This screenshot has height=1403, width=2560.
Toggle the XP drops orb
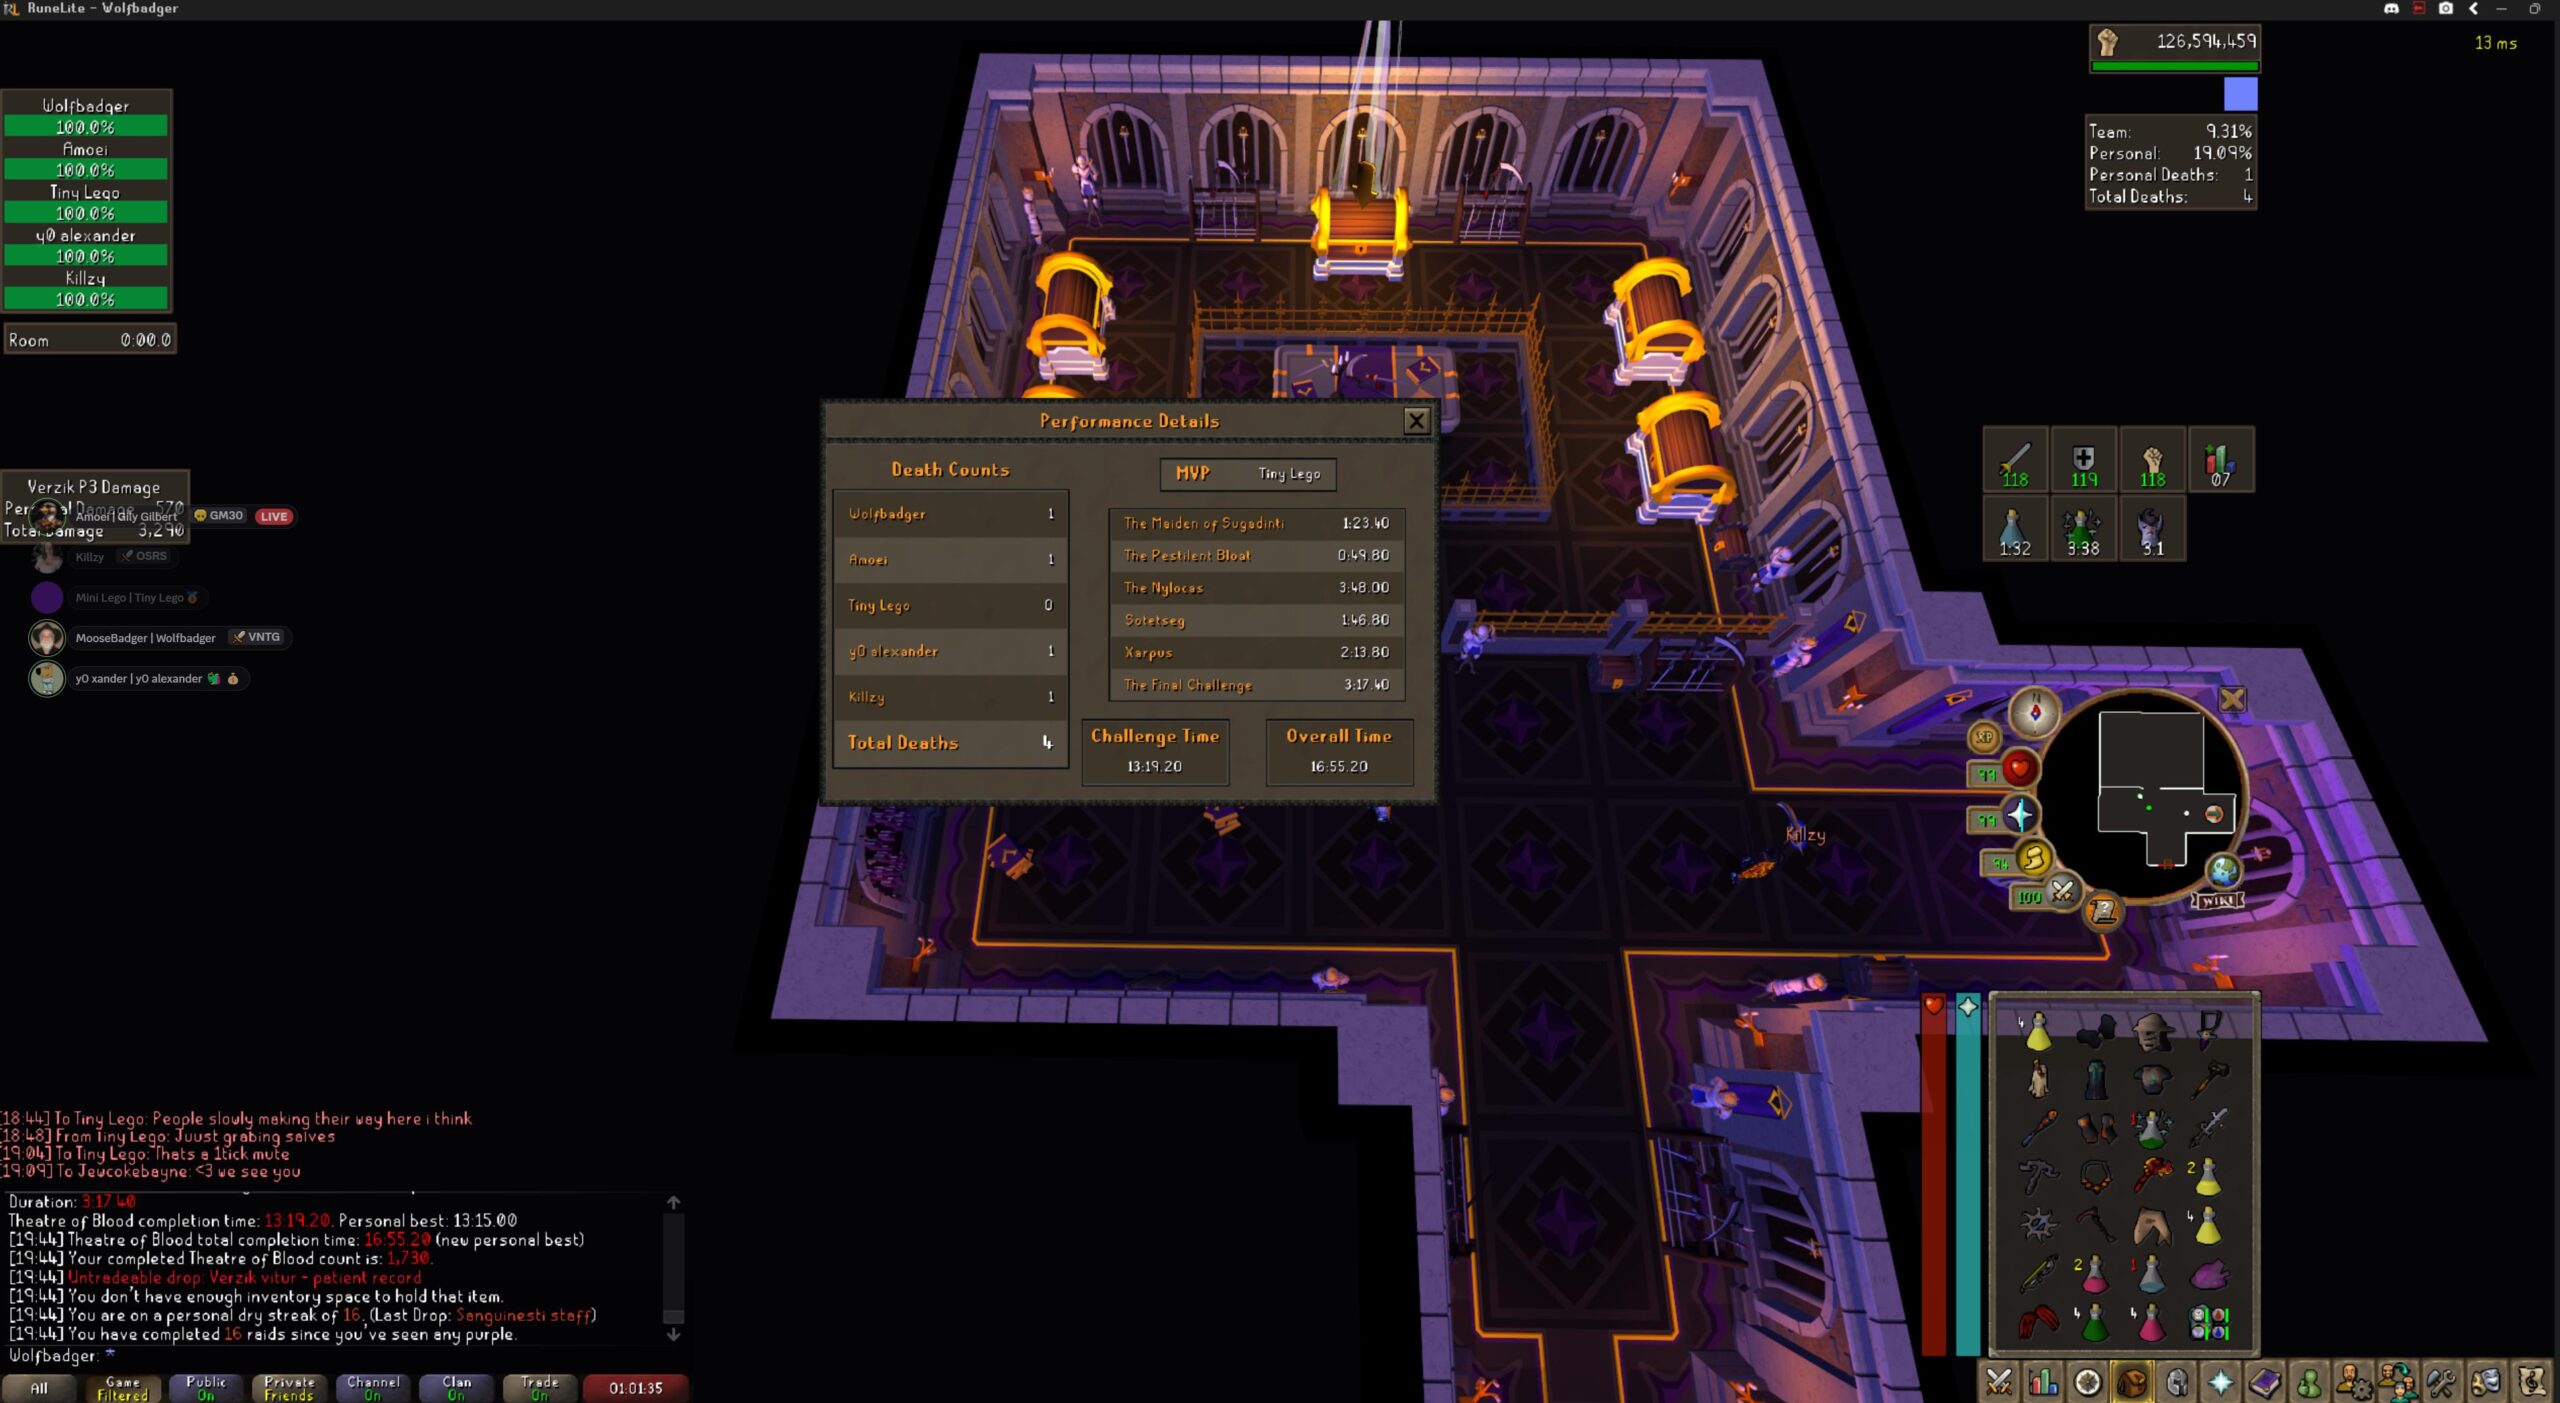(1984, 738)
